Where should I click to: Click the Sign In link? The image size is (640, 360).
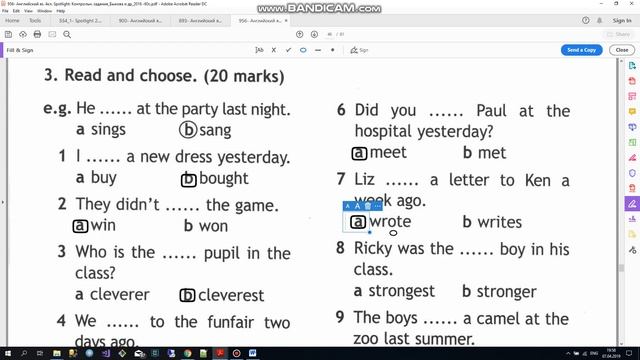click(x=622, y=20)
